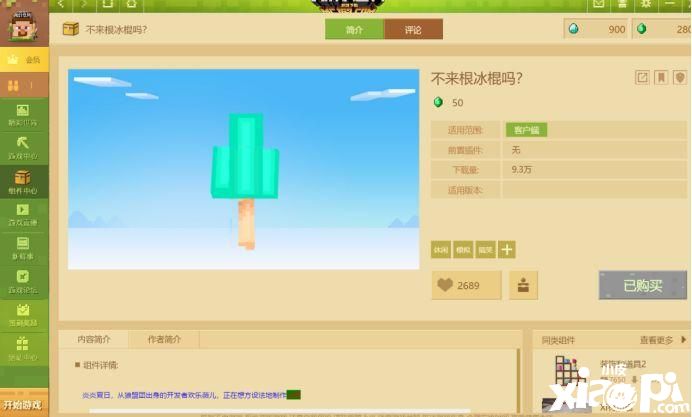Screen dimensions: 692x417
Task: Open the sidebar section below 游戏直播
Action: click(24, 249)
